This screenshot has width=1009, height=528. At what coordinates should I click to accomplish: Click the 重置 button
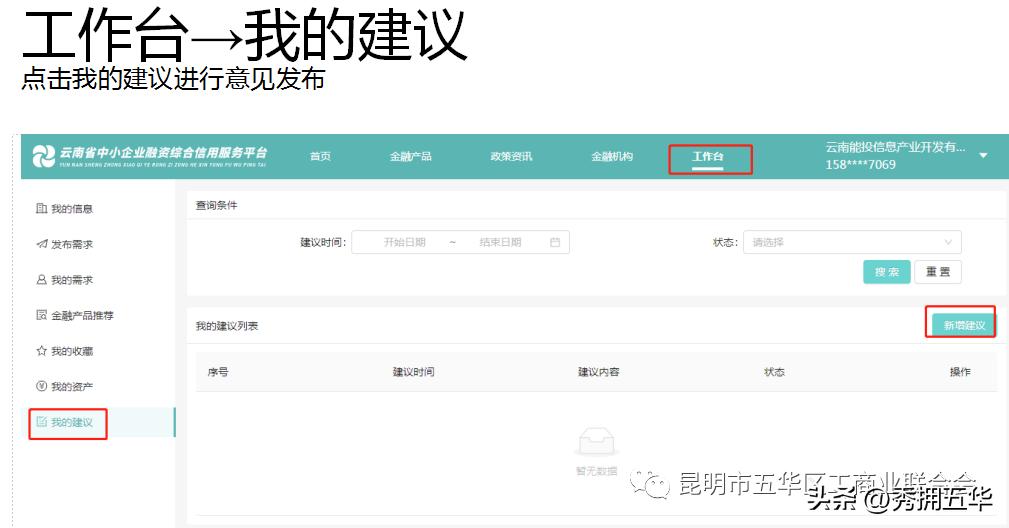point(938,272)
